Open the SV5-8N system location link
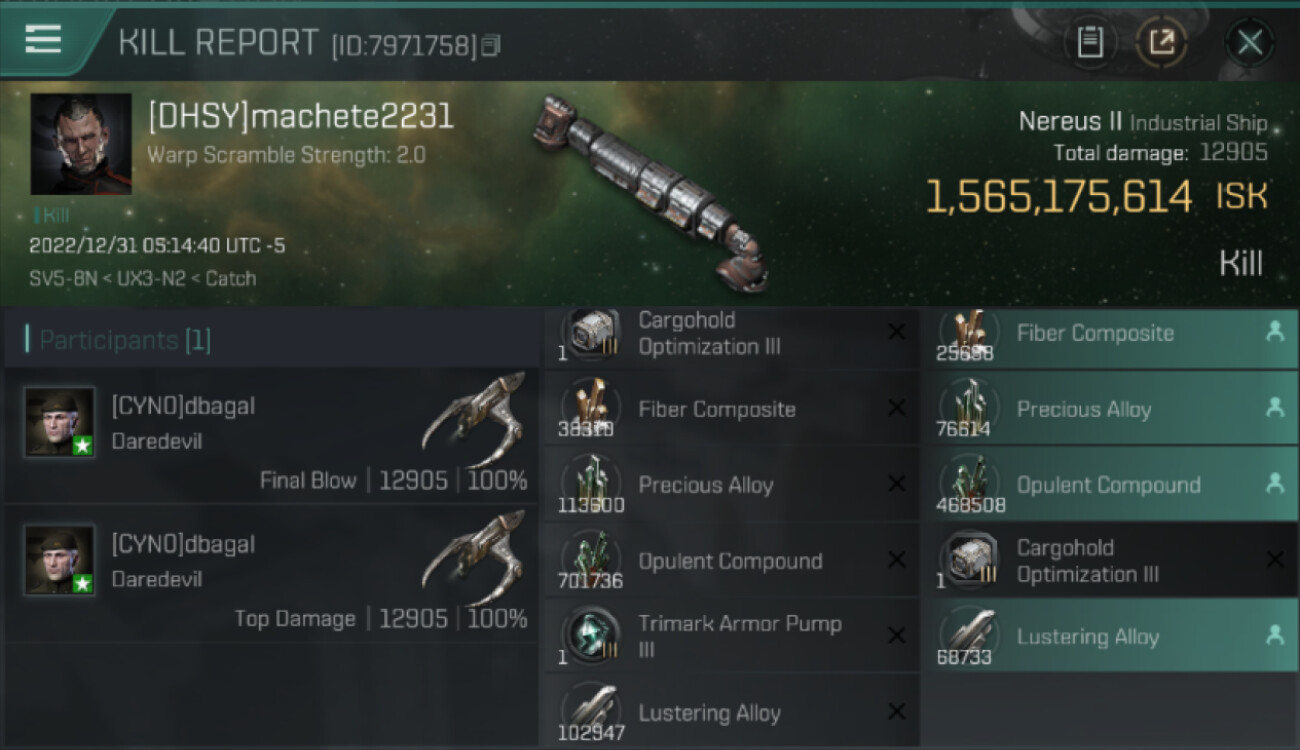1300x750 pixels. (x=66, y=279)
